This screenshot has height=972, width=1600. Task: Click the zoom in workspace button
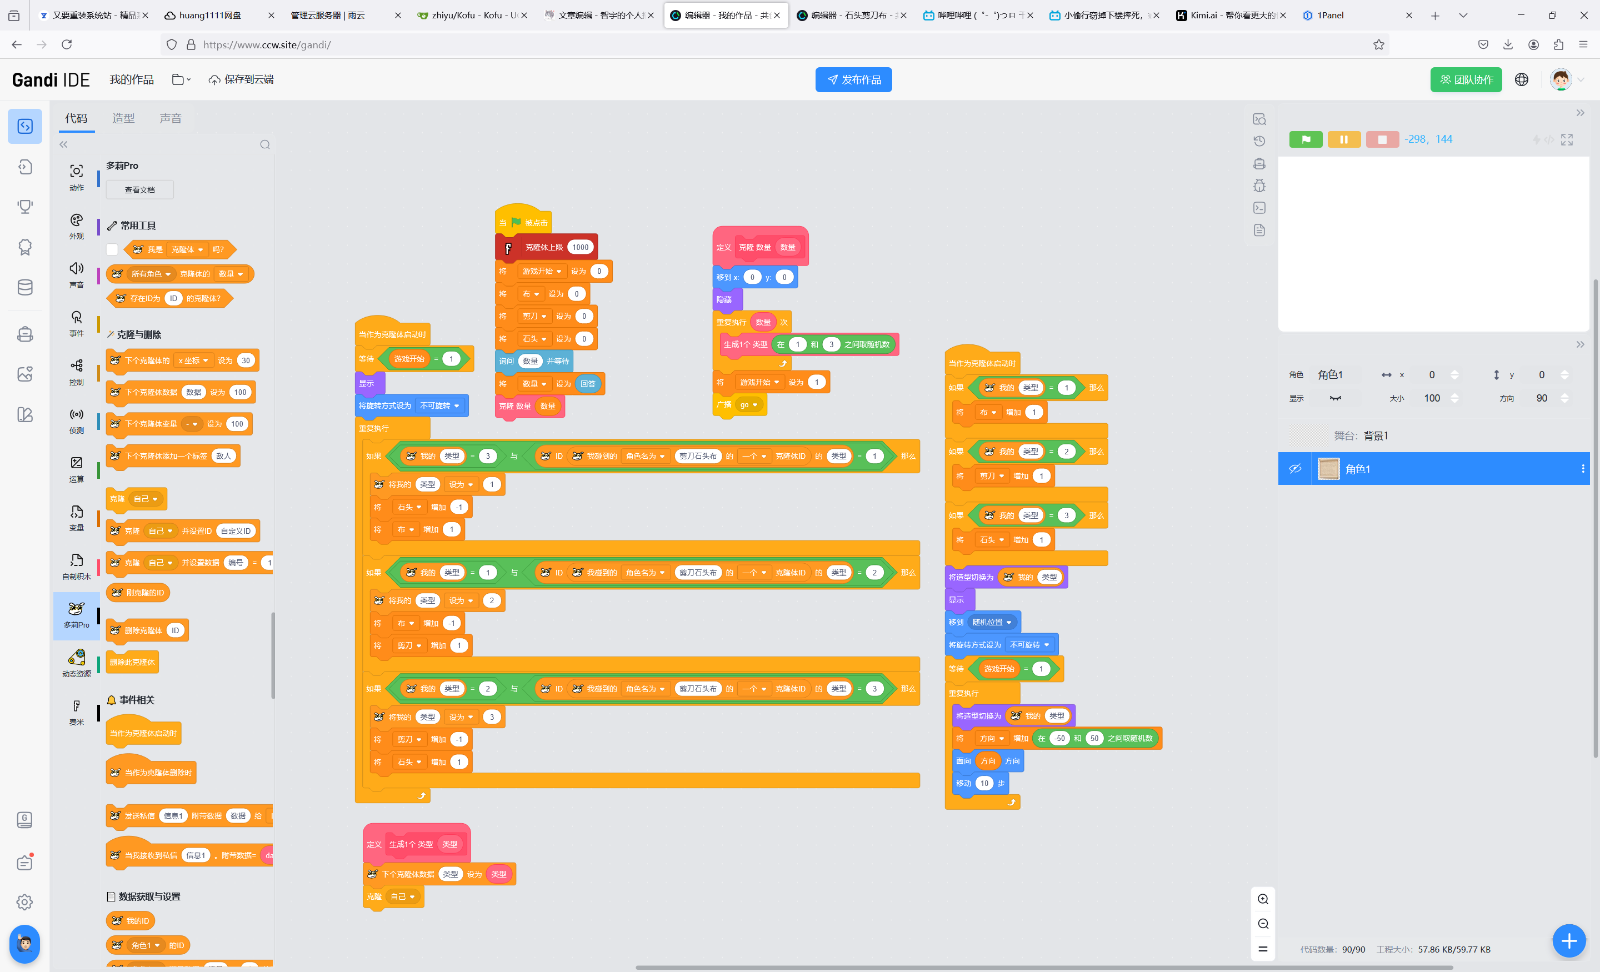[x=1263, y=899]
